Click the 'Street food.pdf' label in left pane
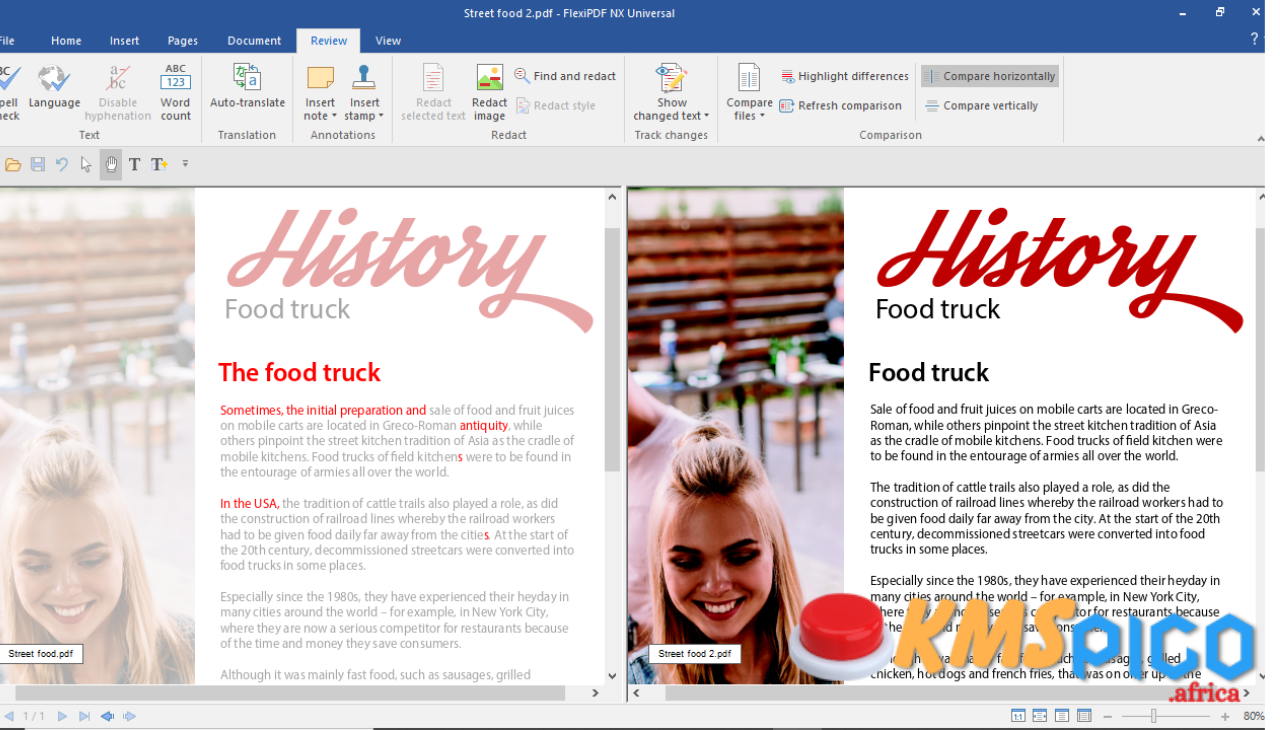The image size is (1280, 730). click(41, 653)
